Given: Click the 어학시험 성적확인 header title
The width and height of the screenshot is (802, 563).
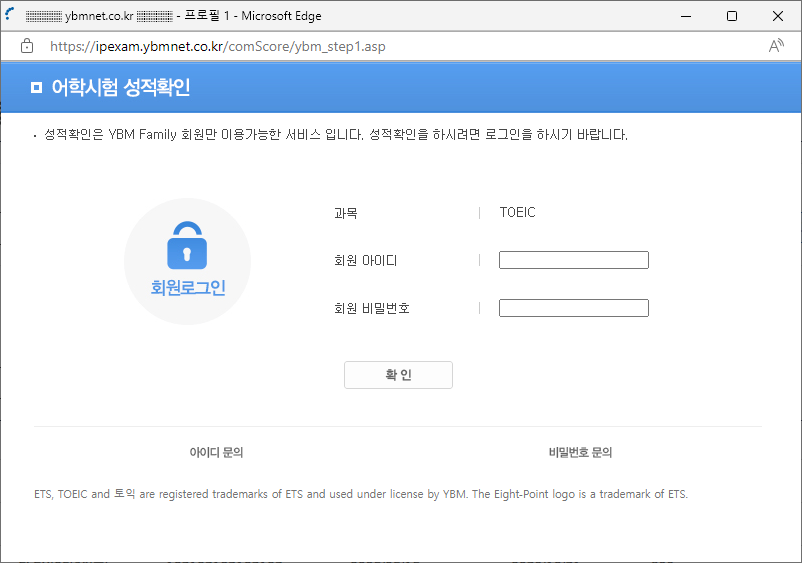Looking at the screenshot, I should click(121, 87).
